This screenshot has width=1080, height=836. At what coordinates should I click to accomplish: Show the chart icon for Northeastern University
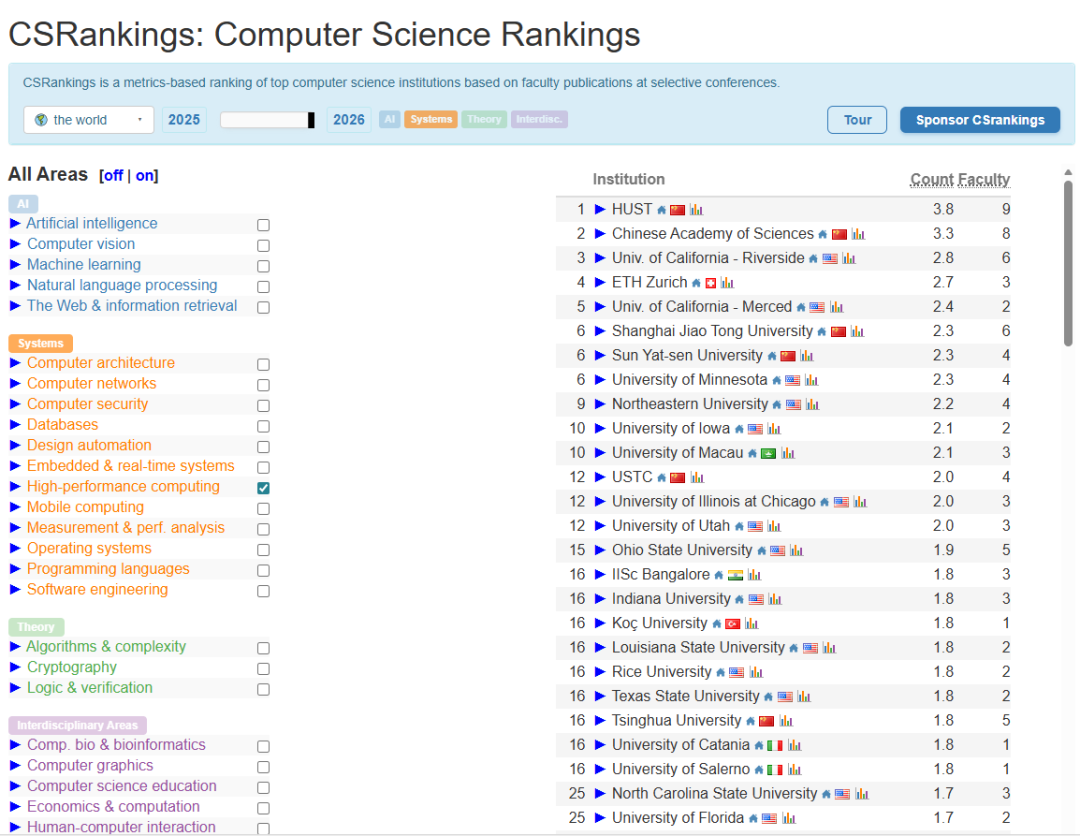(x=813, y=404)
